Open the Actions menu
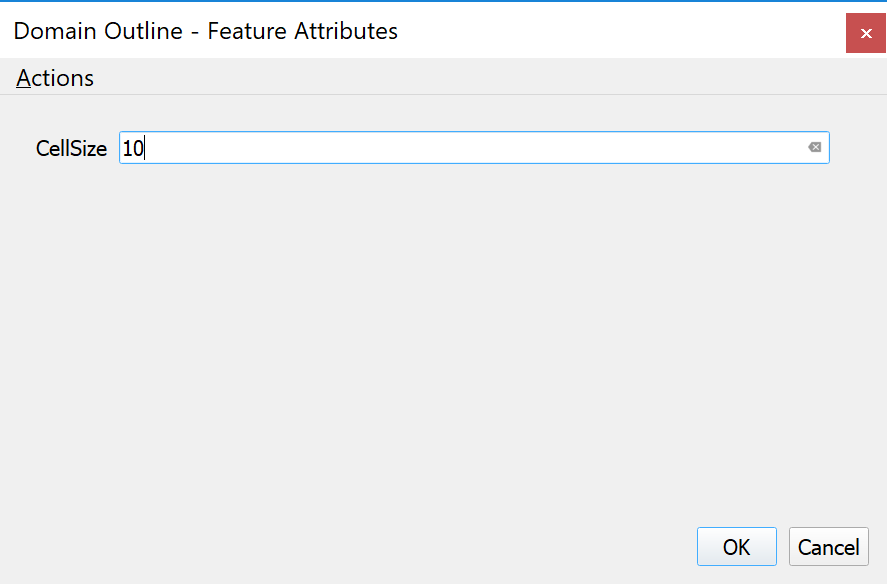Screen dimensions: 887x584 (55, 78)
